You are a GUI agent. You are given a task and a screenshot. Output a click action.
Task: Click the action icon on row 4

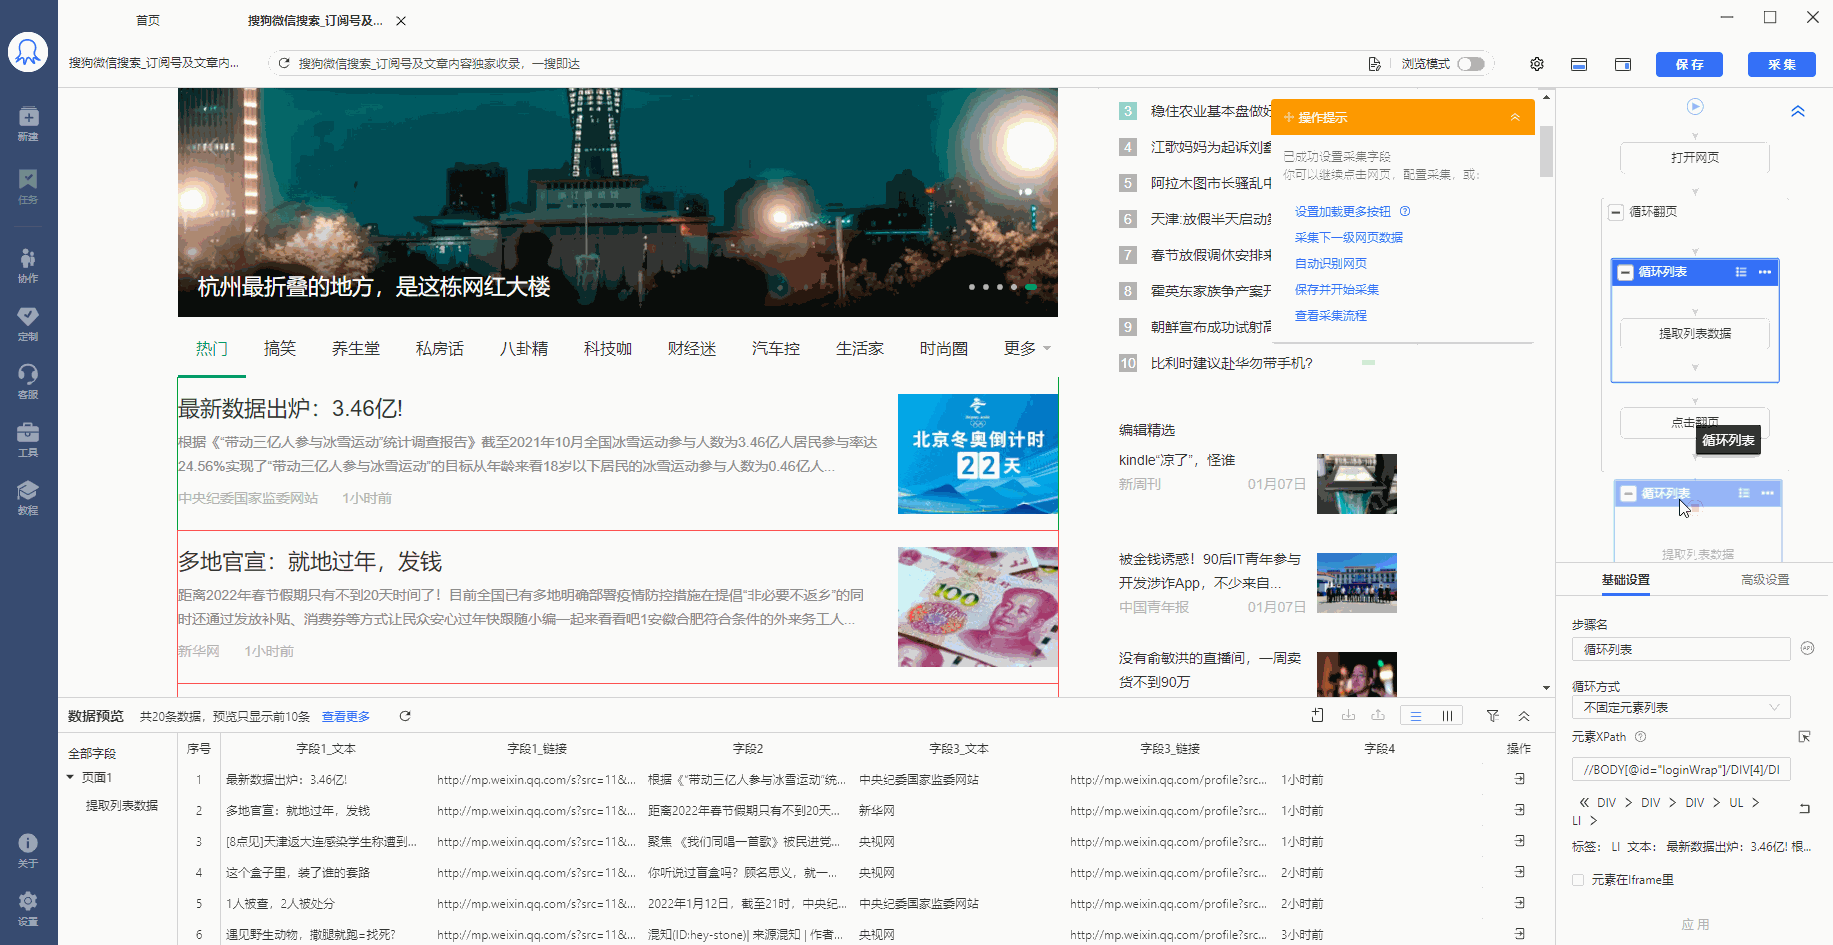(x=1520, y=872)
